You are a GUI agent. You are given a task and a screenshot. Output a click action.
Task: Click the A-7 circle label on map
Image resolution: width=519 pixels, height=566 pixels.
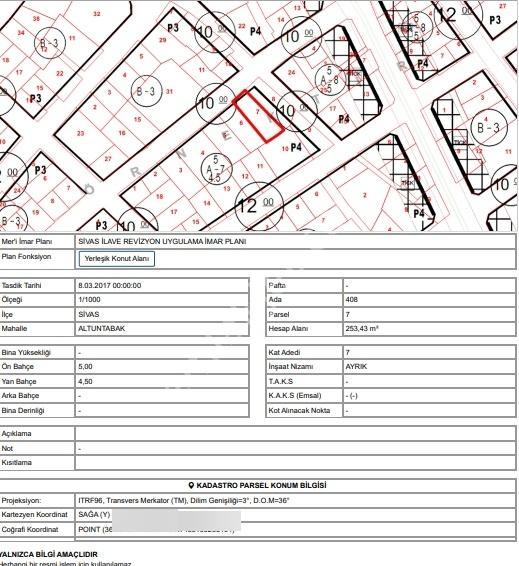click(216, 169)
